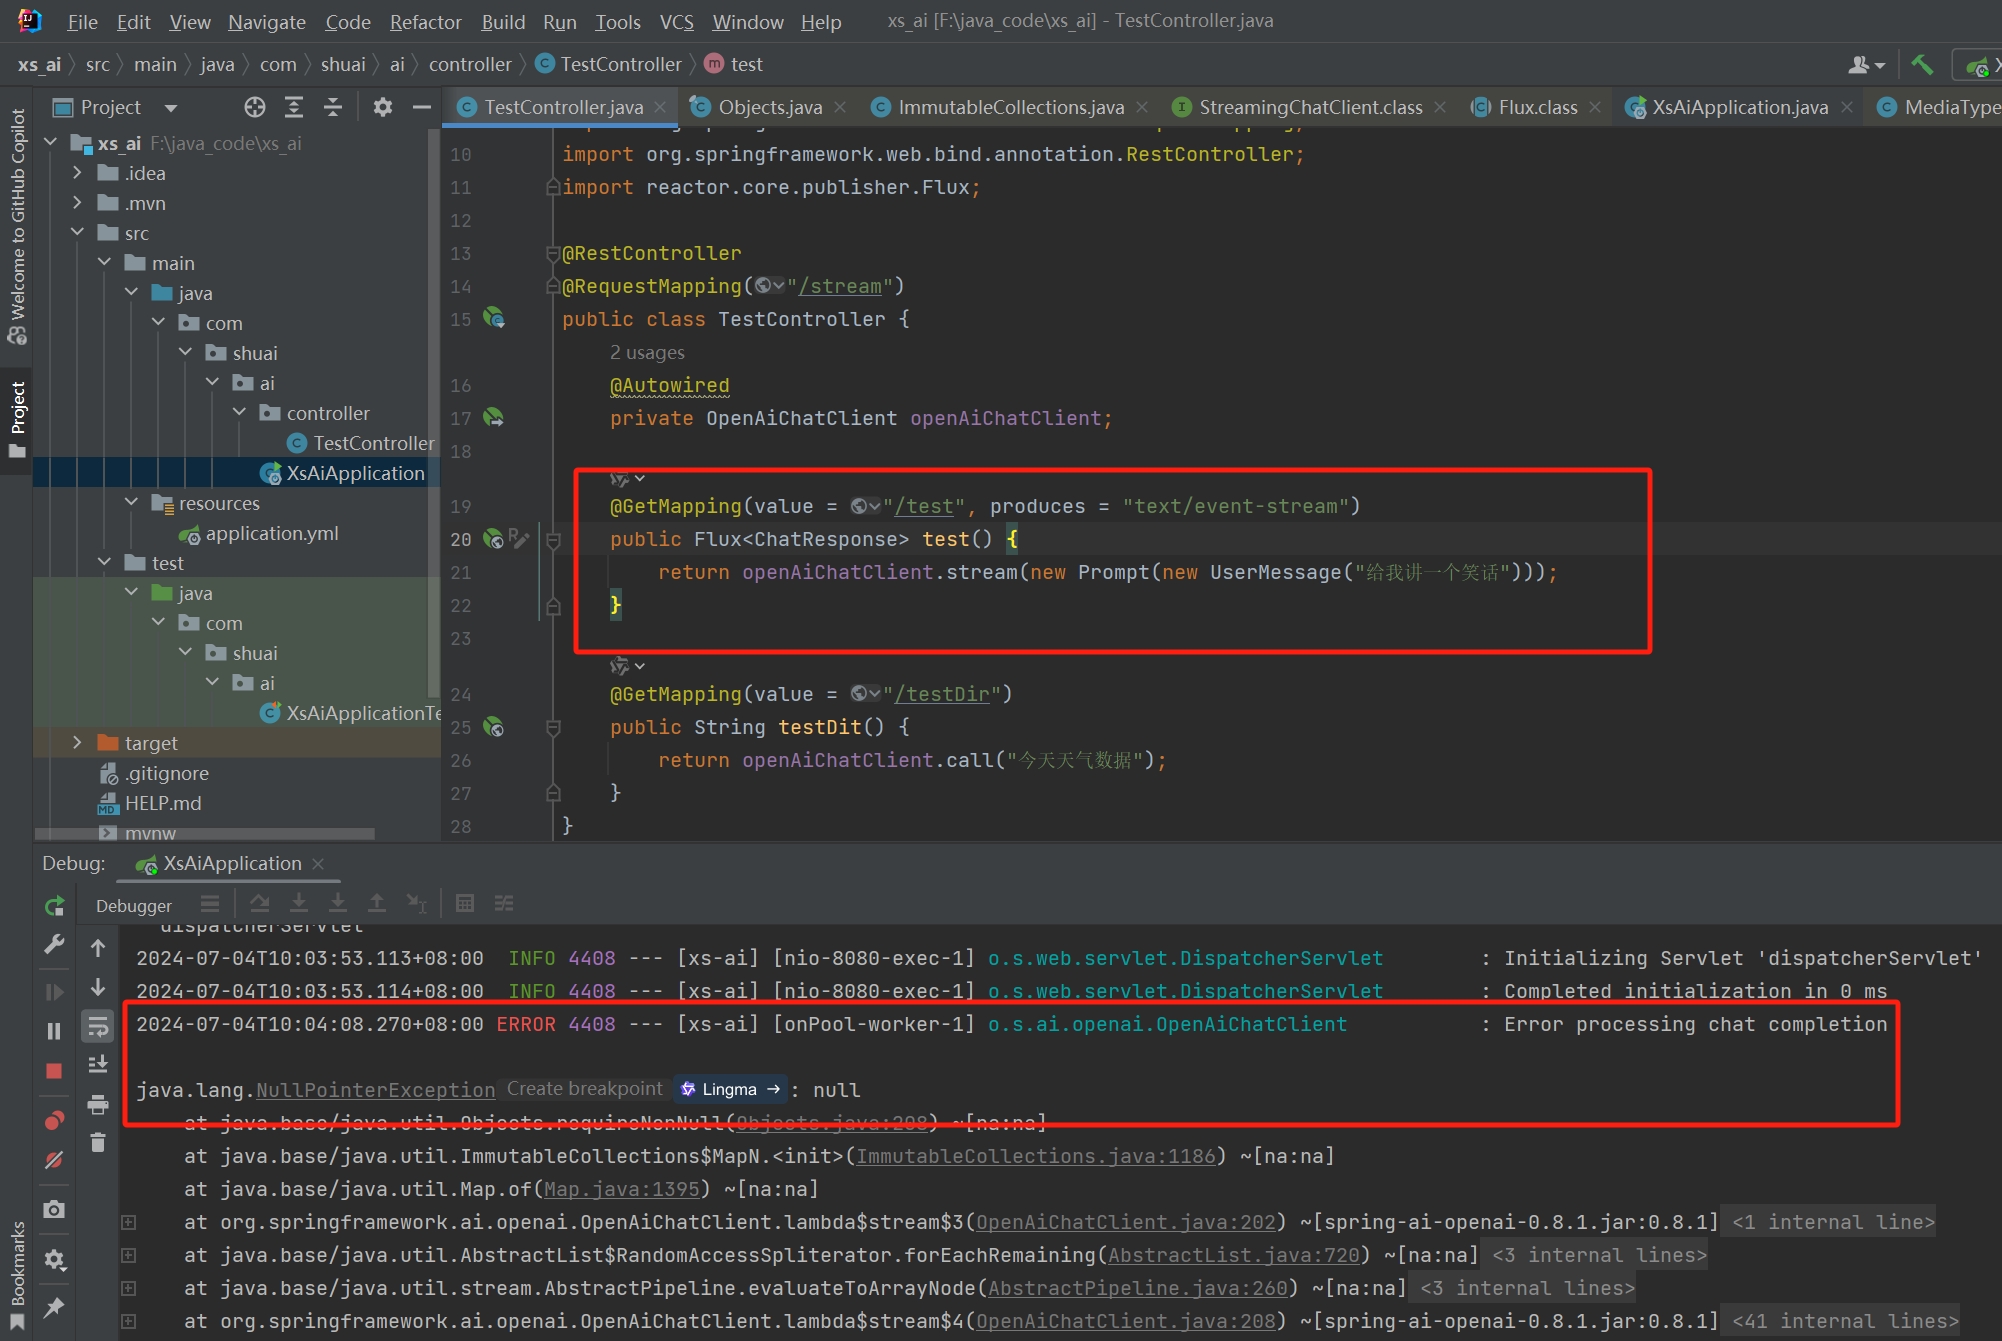Click the wrench modify run configuration icon

[x=55, y=944]
